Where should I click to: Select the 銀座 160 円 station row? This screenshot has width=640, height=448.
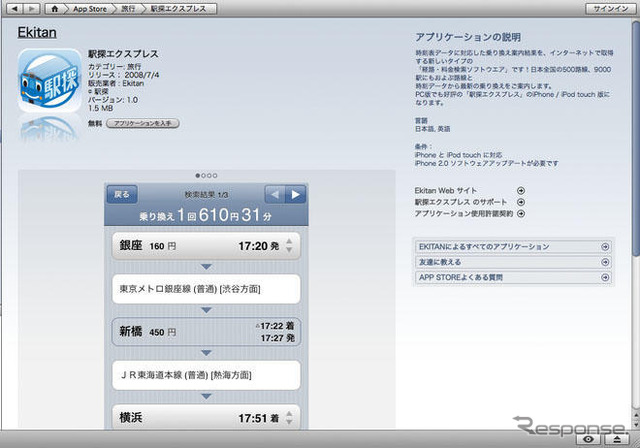206,246
